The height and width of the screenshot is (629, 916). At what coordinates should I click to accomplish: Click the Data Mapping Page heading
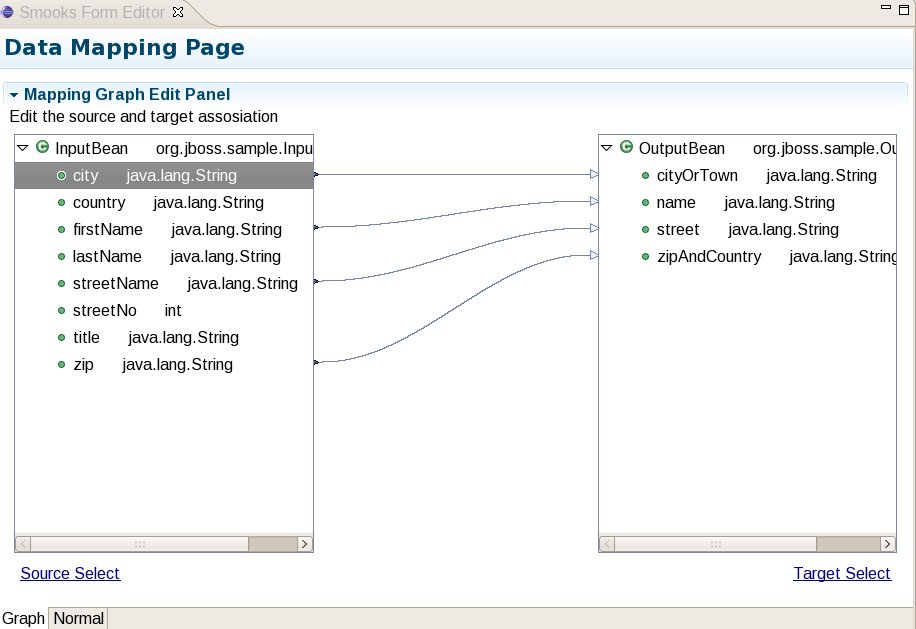[x=124, y=47]
